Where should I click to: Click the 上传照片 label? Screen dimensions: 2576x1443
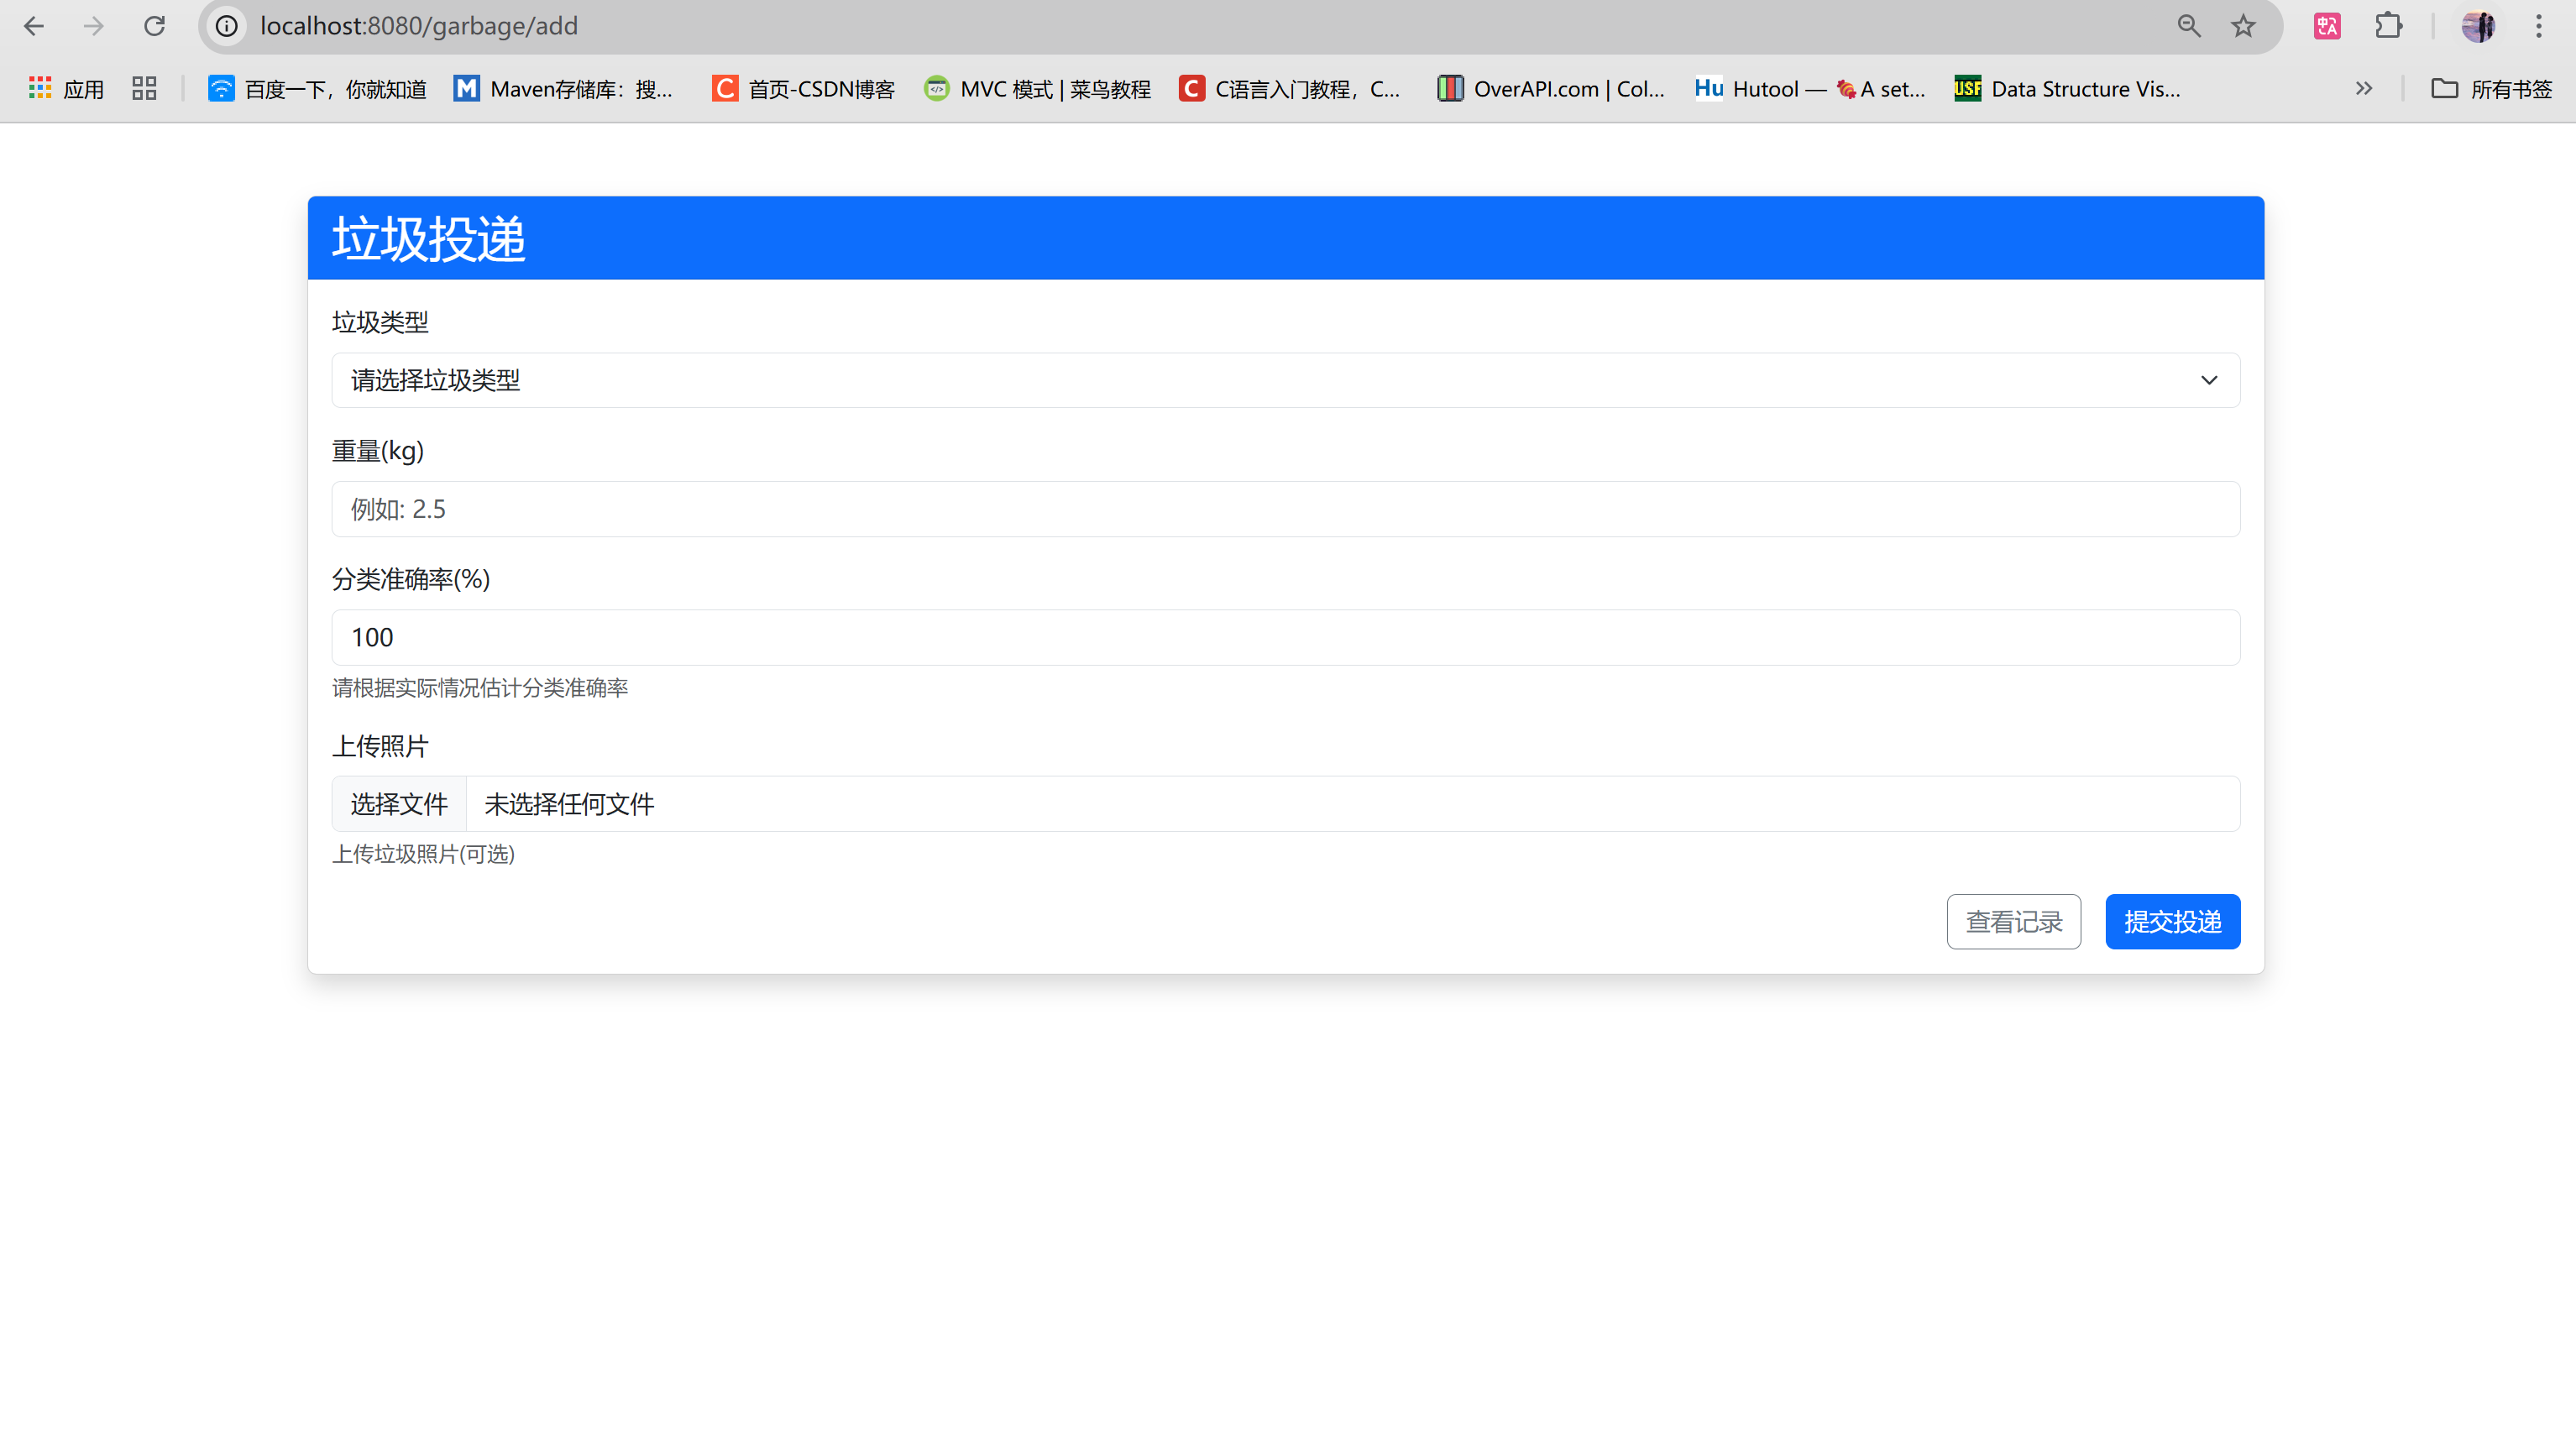coord(380,746)
